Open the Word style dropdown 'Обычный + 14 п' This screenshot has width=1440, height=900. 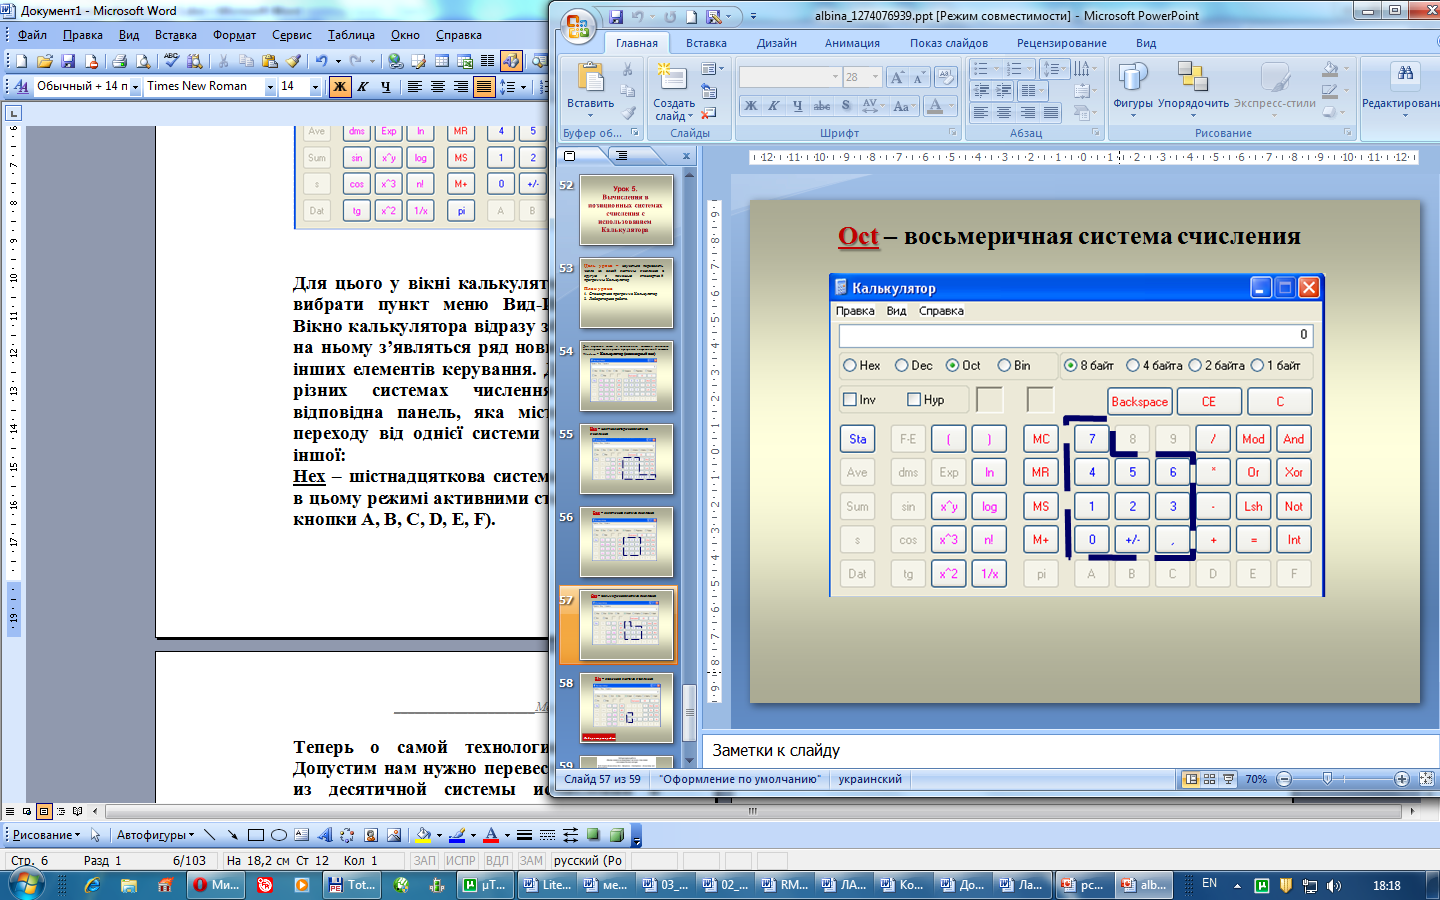136,87
